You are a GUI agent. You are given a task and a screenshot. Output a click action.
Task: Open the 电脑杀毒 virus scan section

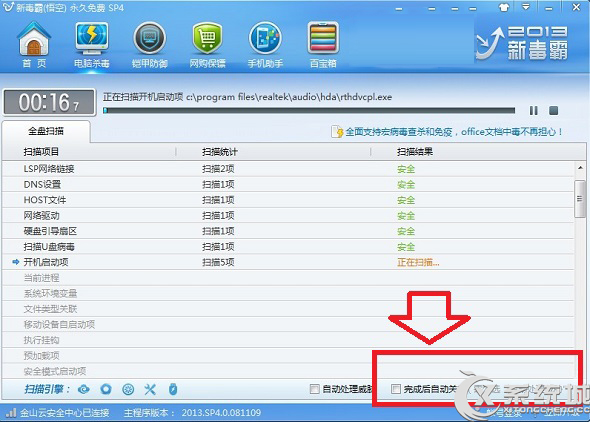91,44
